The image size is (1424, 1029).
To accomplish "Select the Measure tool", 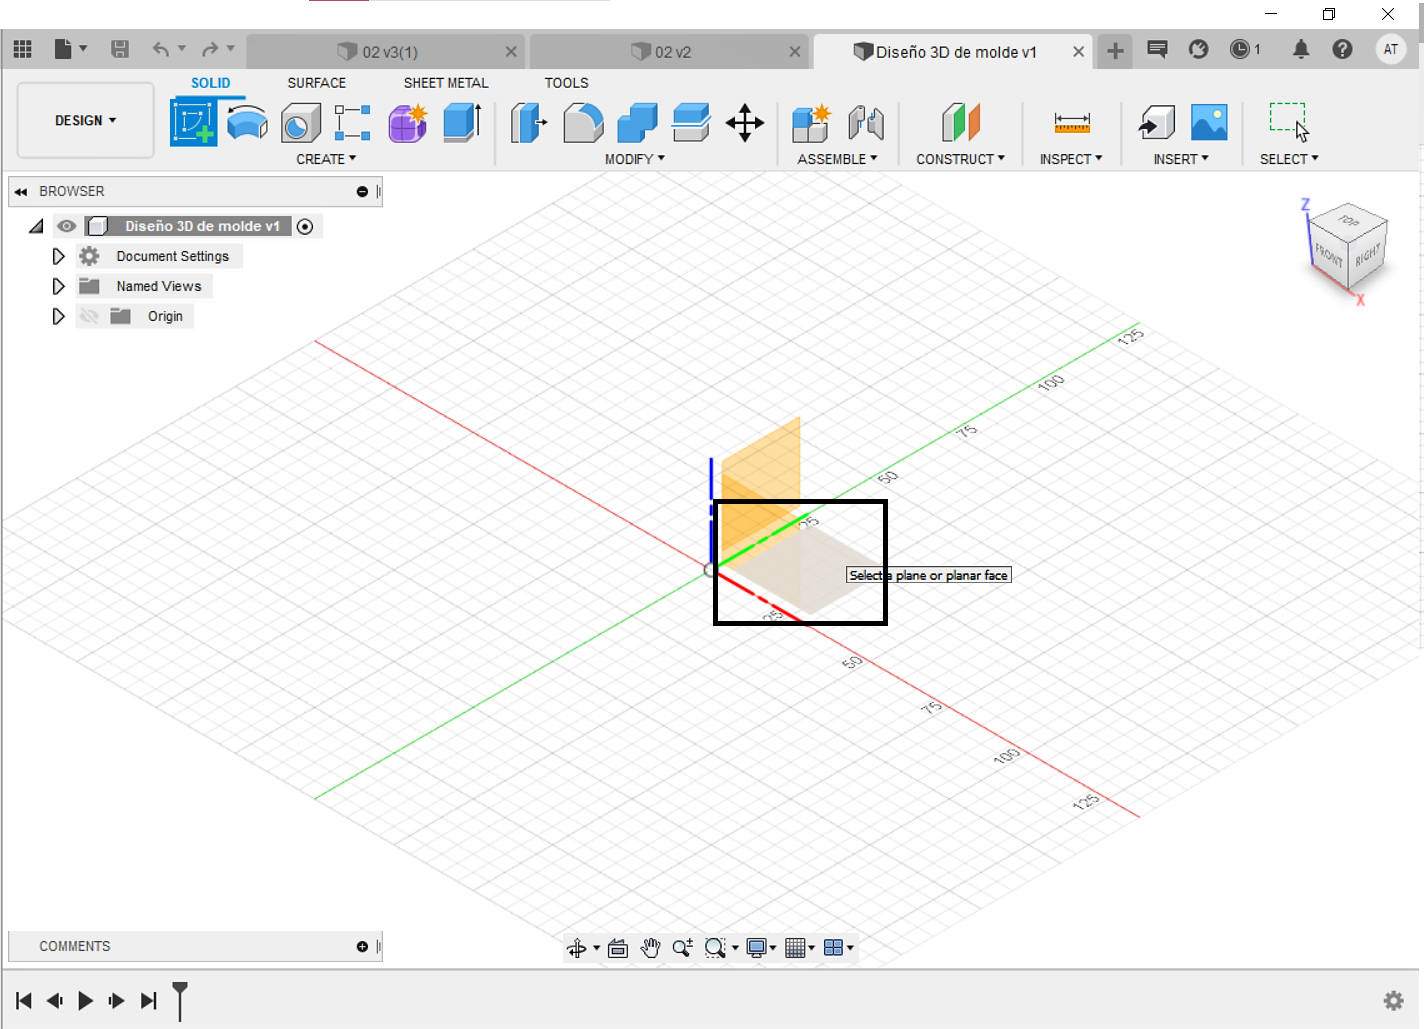I will 1072,123.
